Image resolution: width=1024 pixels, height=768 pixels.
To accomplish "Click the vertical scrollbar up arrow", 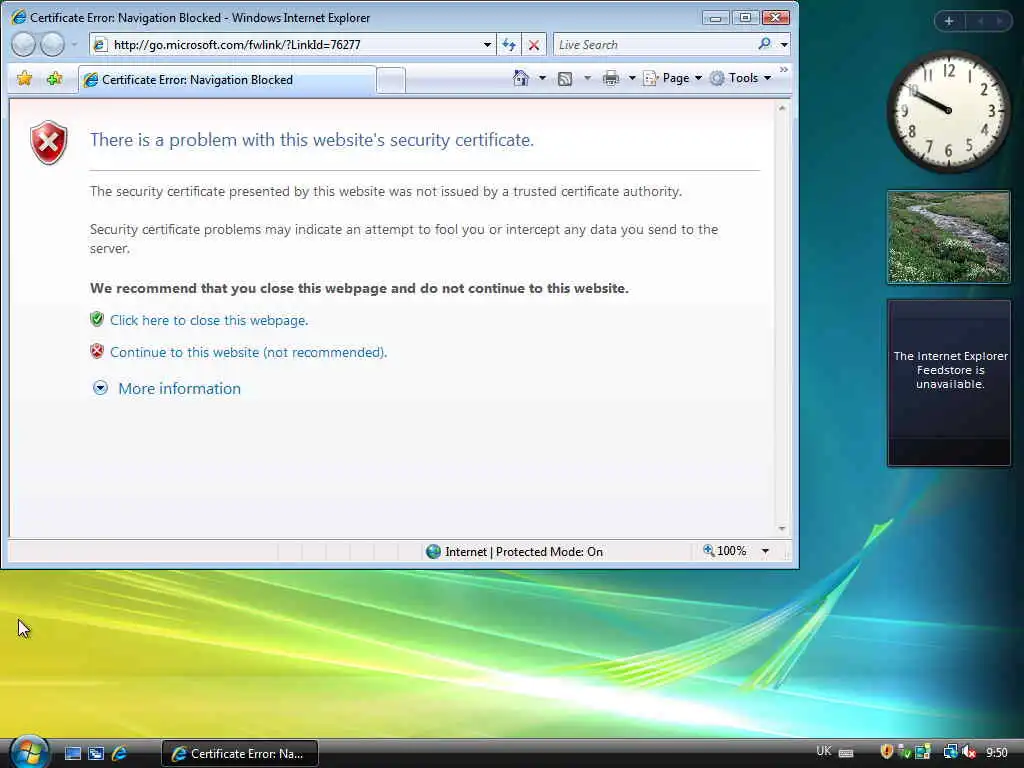I will (782, 108).
